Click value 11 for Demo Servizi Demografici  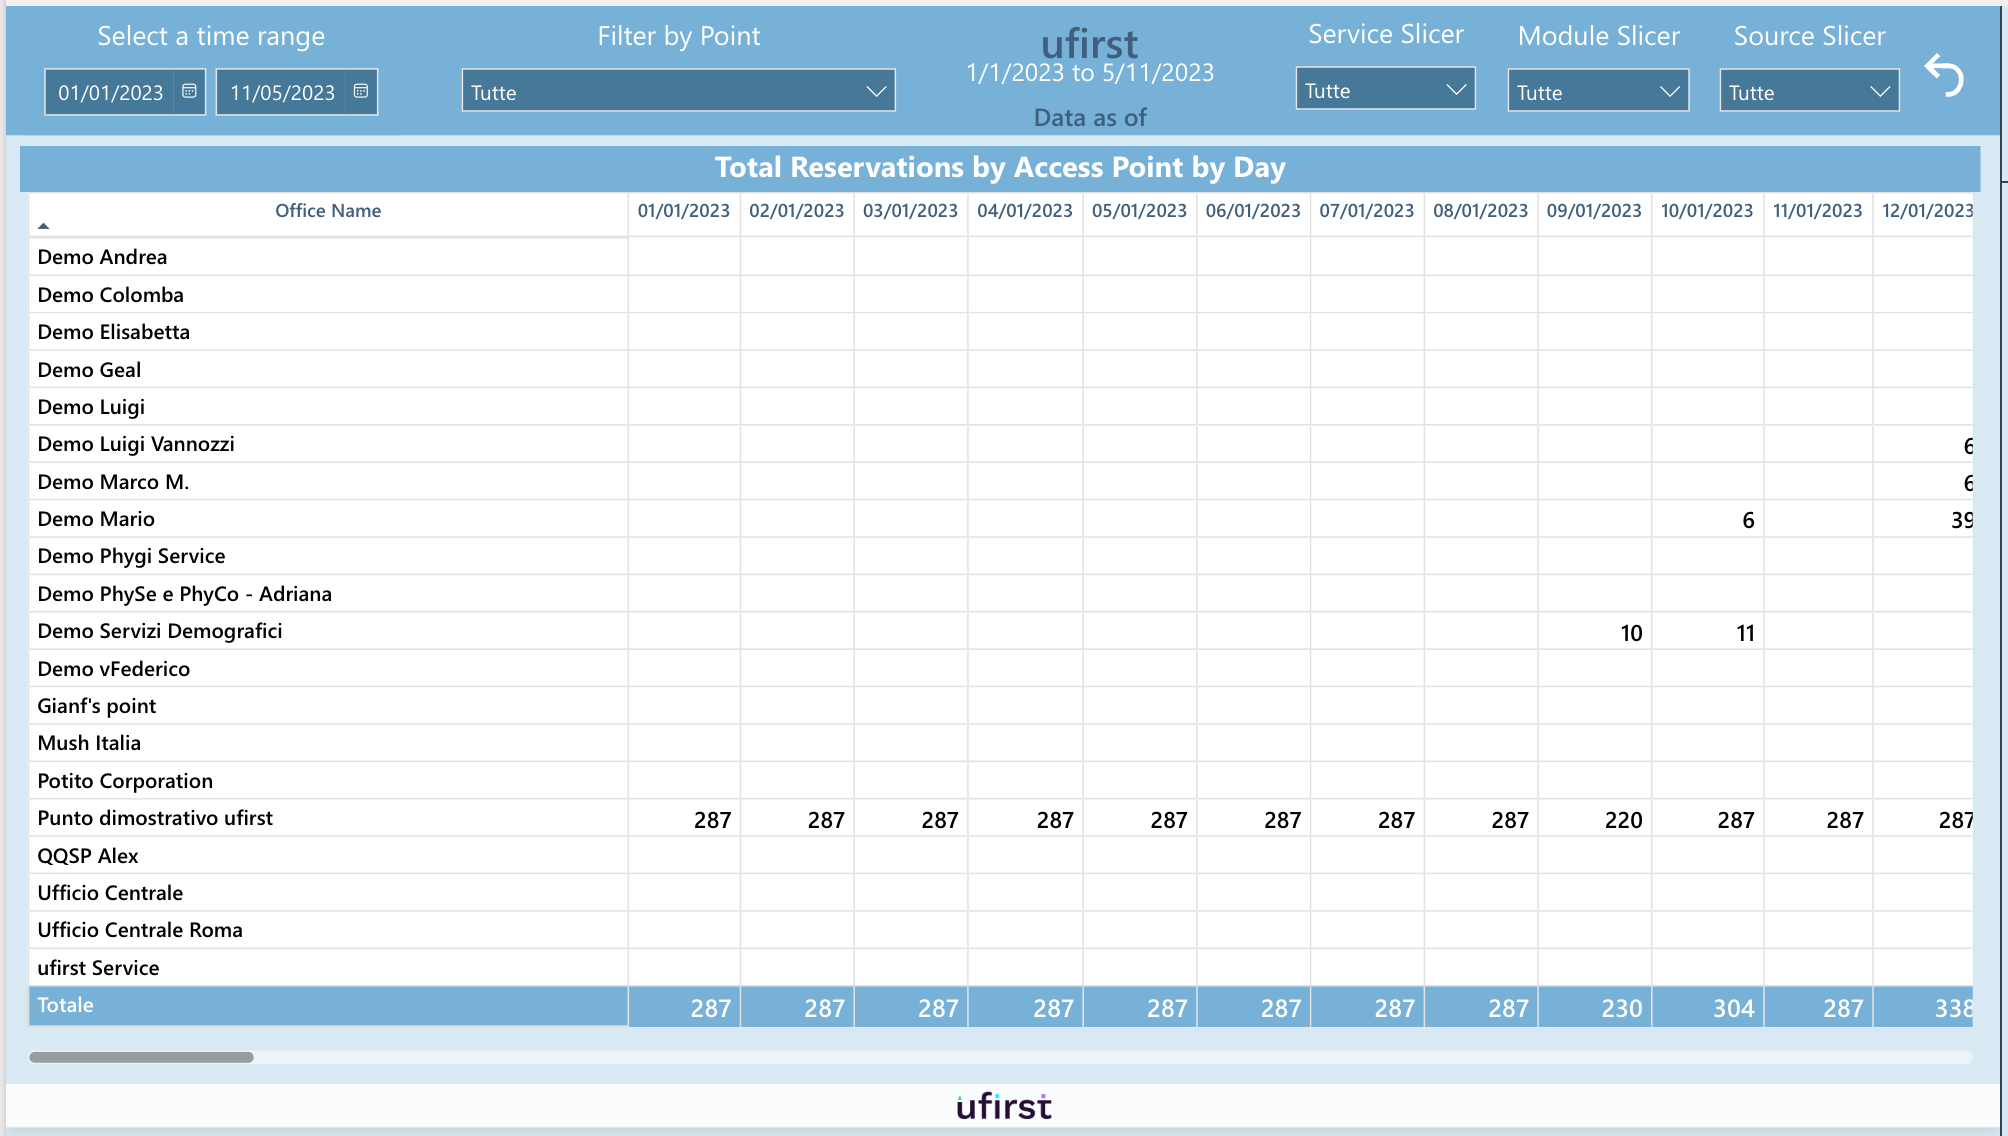tap(1745, 633)
